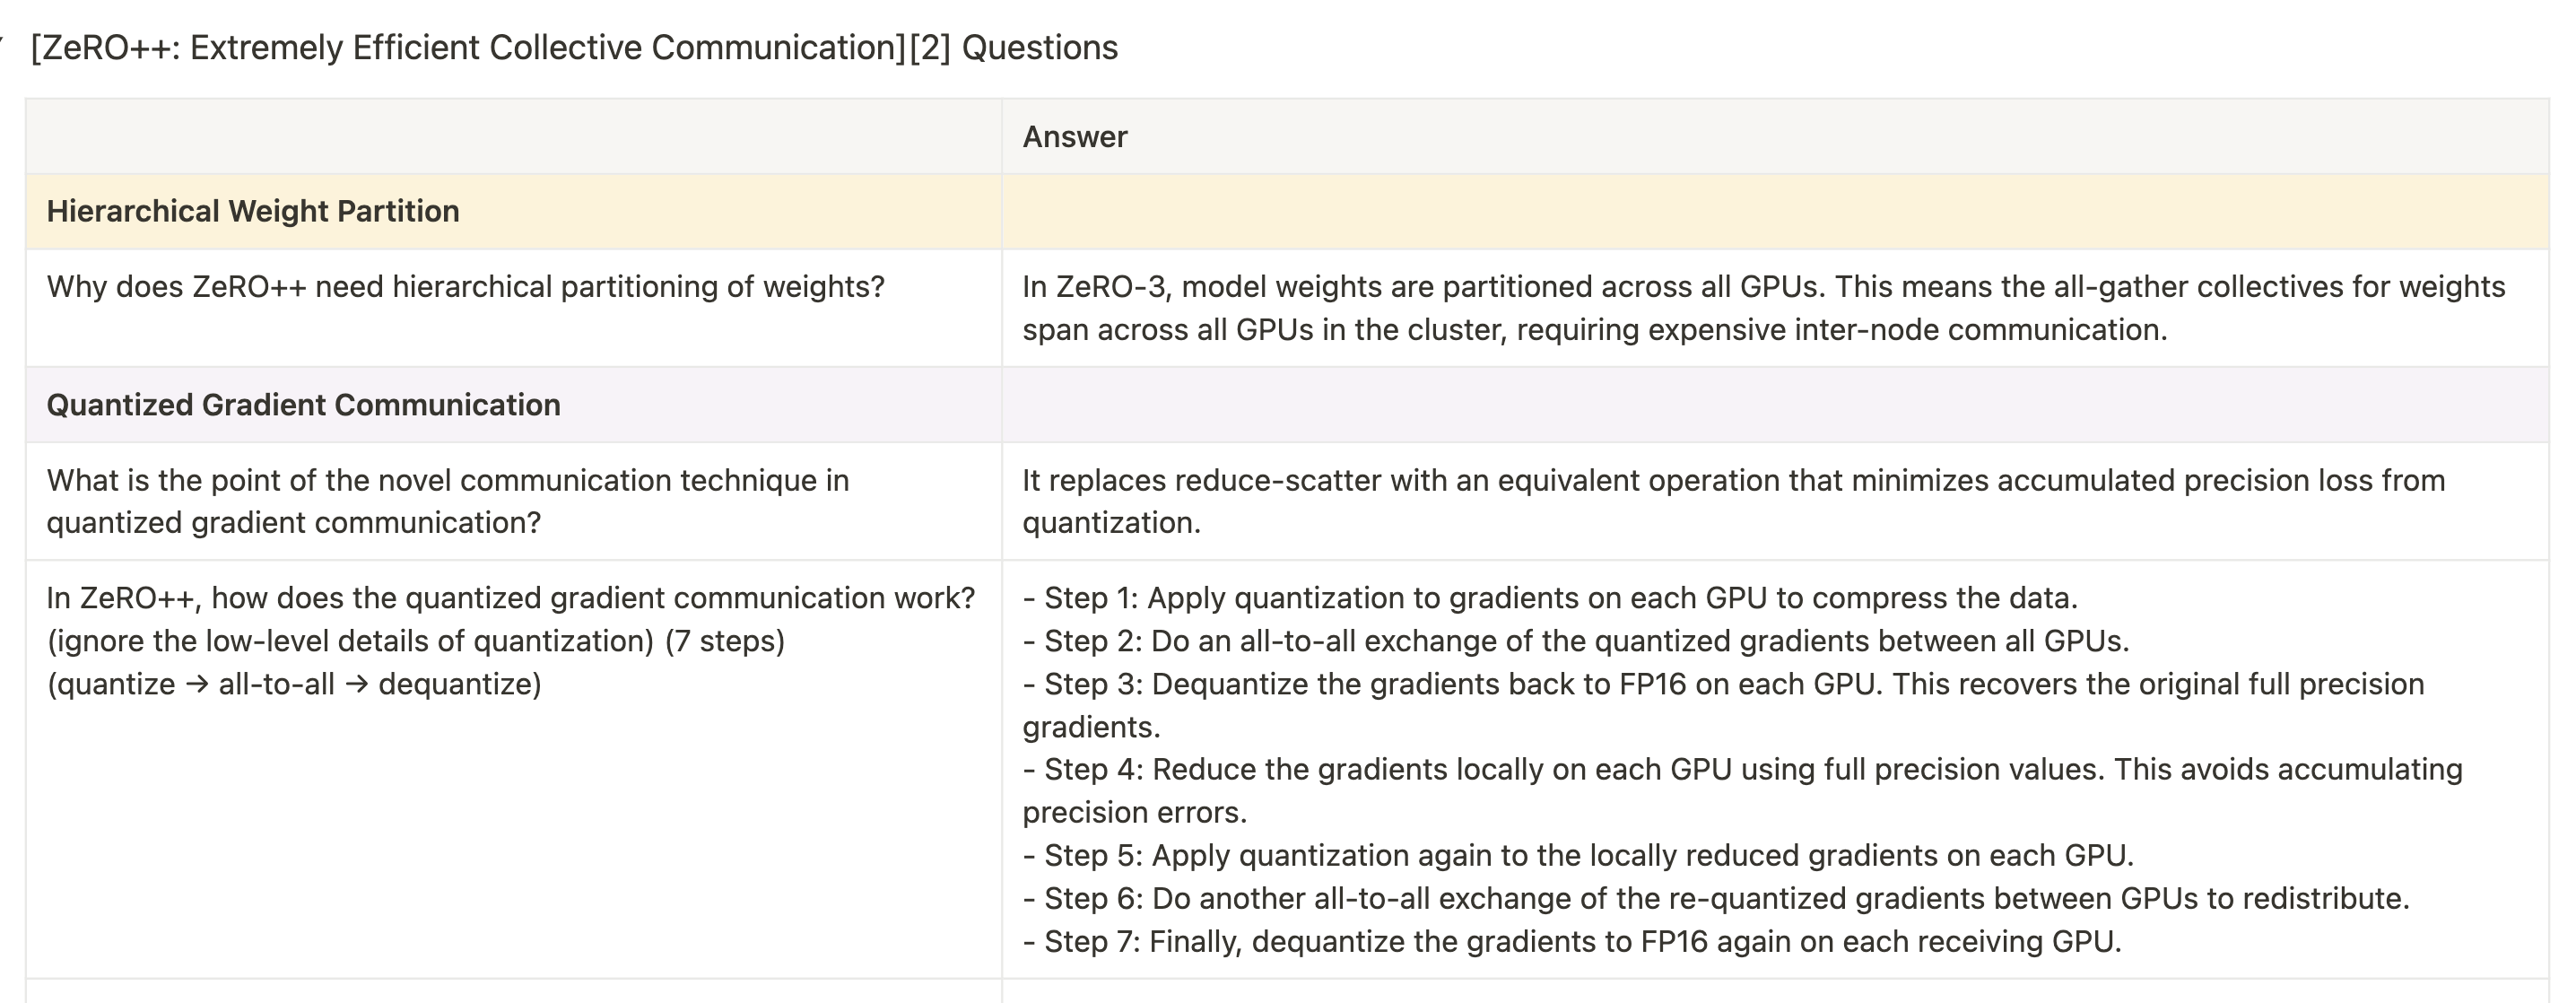Select the Answer column header cell
Screen dimensions: 2576x1003
1775,136
